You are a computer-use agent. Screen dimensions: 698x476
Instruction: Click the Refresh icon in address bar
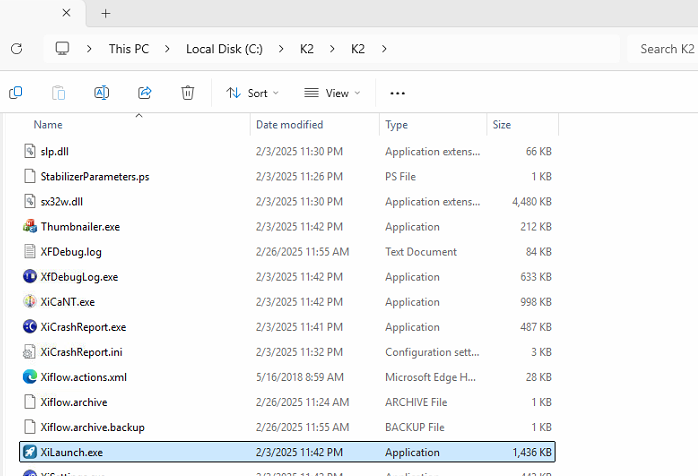click(16, 49)
